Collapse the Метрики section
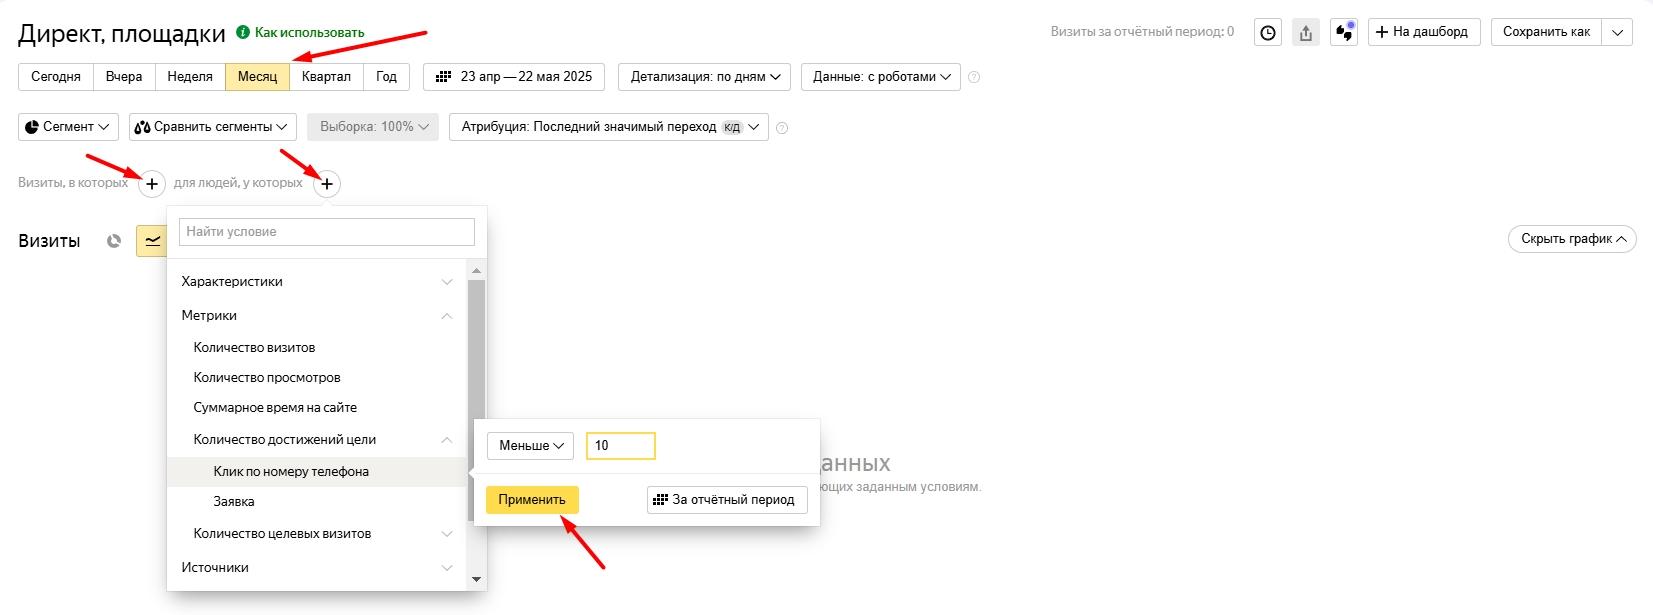Image resolution: width=1653 pixels, height=615 pixels. point(317,316)
